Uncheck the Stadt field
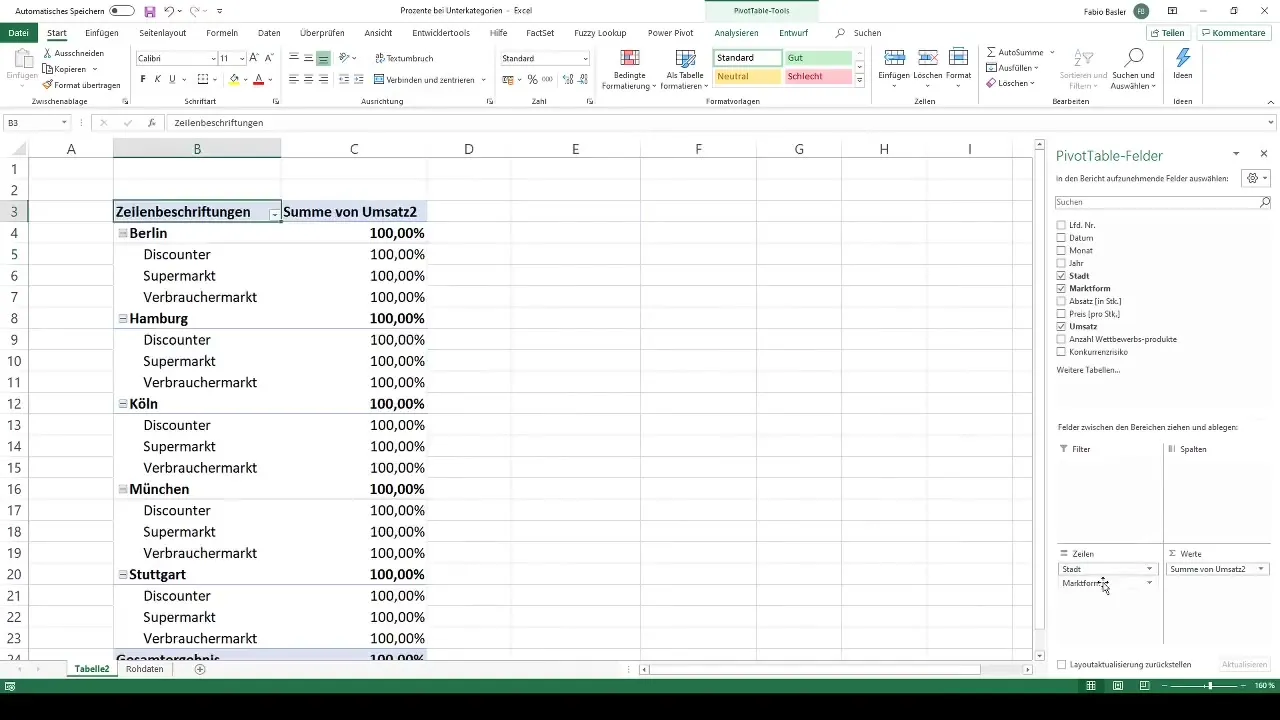The image size is (1280, 720). coord(1061,276)
